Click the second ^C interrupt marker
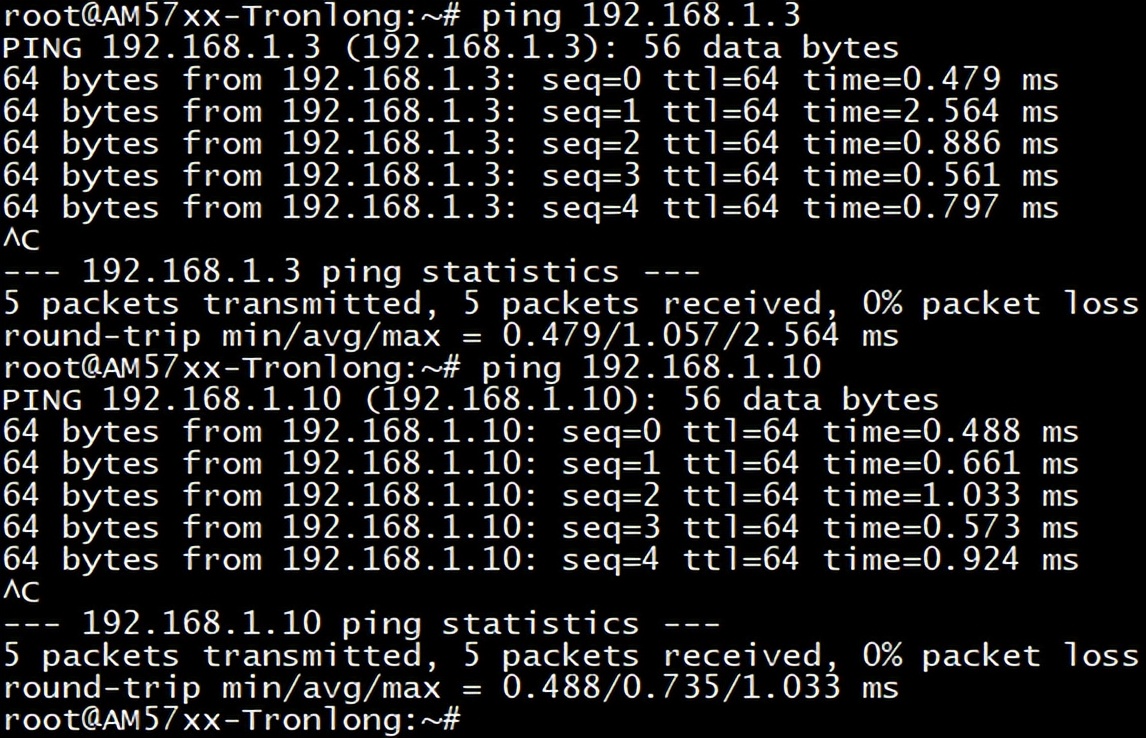The image size is (1146, 738). click(x=21, y=591)
